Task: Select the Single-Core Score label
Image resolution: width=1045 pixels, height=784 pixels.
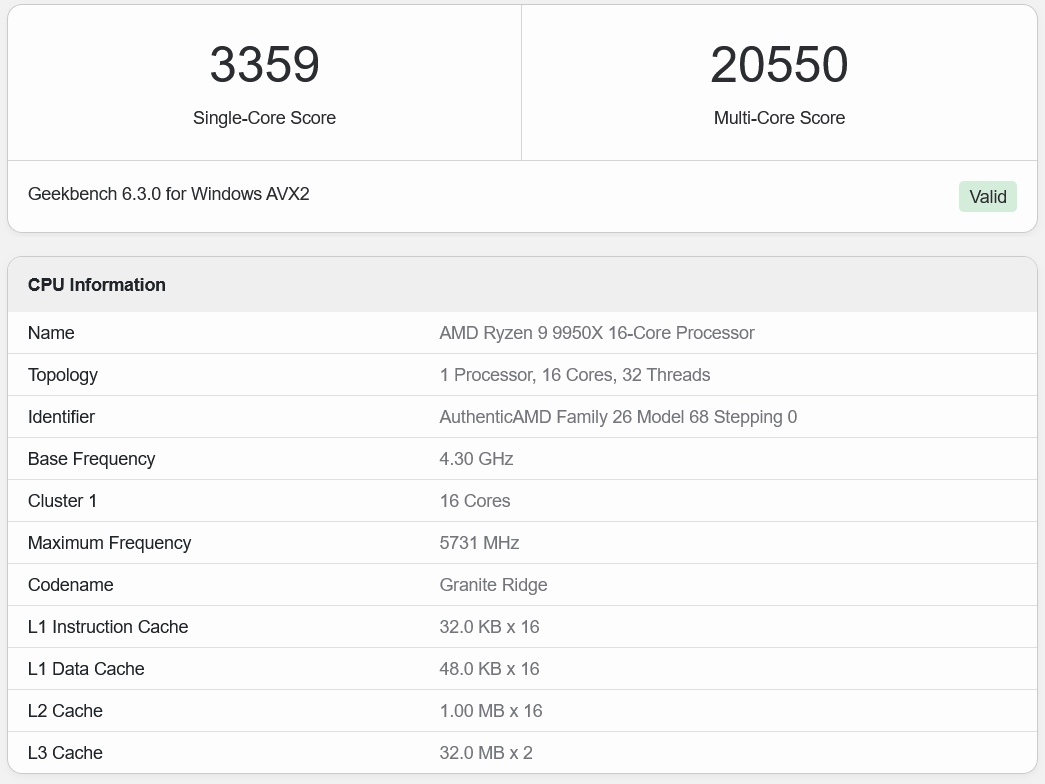Action: pyautogui.click(x=264, y=118)
